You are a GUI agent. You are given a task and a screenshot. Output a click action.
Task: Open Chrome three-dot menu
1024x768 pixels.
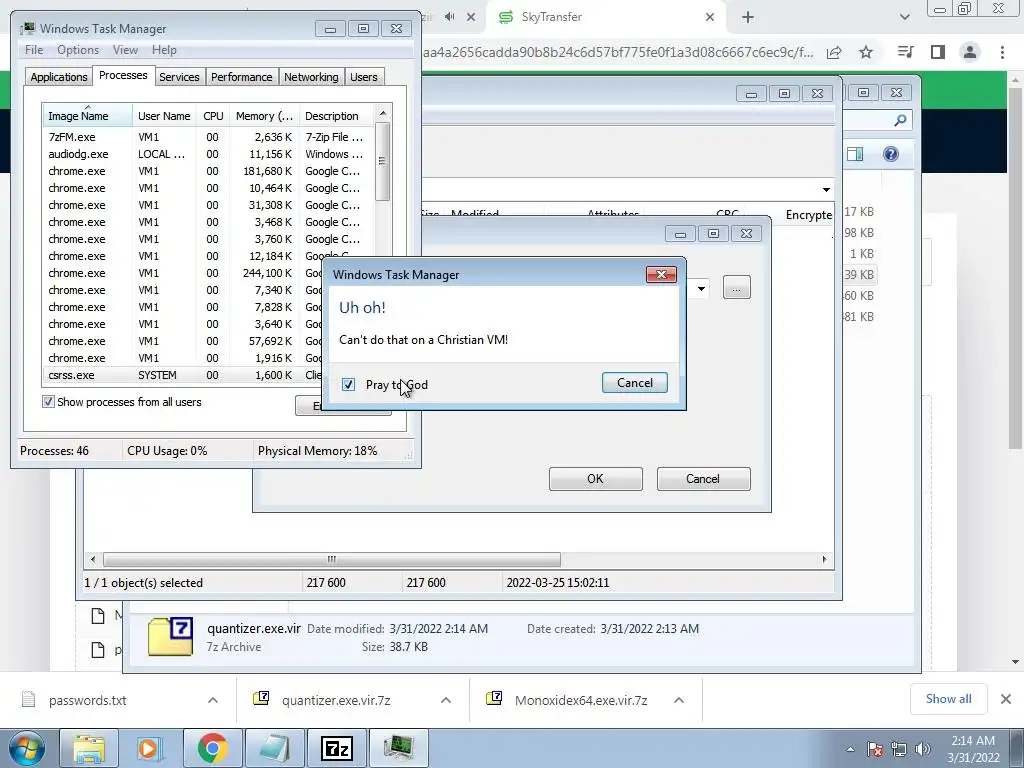pyautogui.click(x=1002, y=52)
